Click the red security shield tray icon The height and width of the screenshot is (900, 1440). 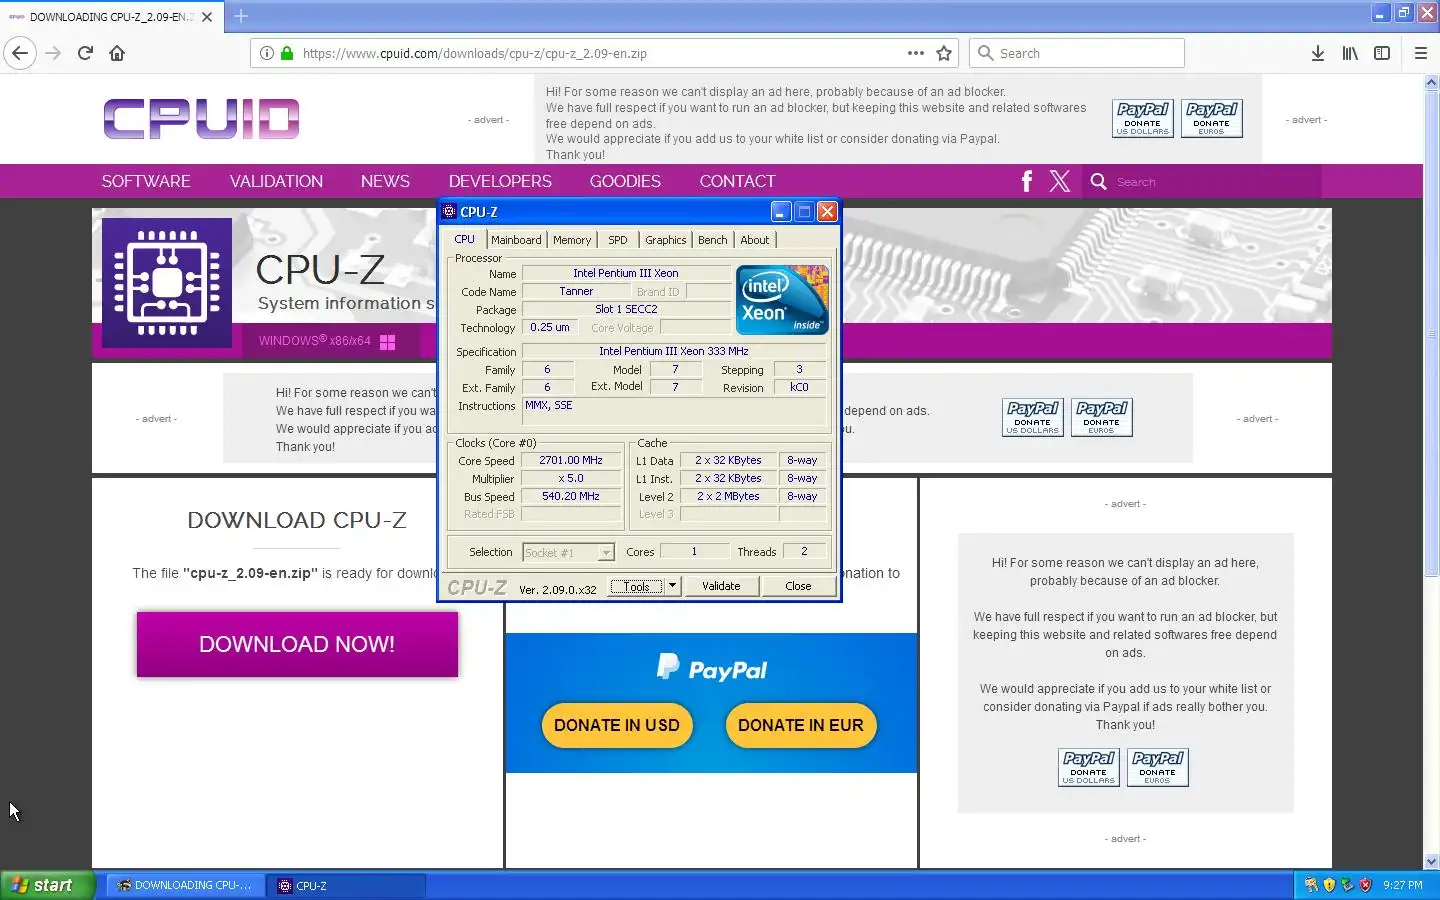click(1365, 885)
